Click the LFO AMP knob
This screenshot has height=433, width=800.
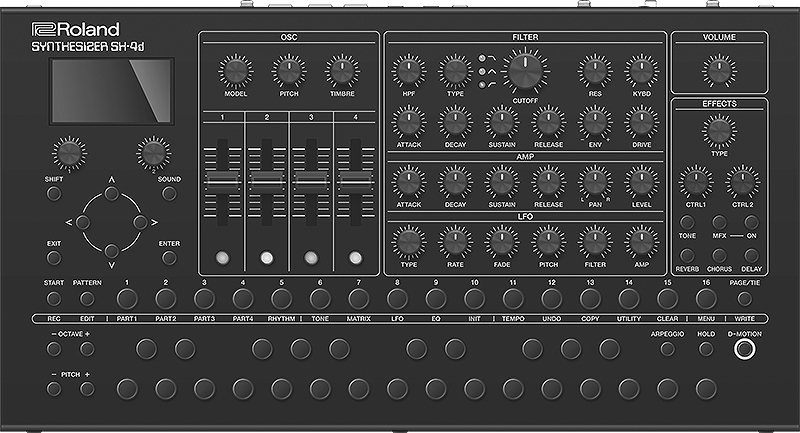pos(642,243)
